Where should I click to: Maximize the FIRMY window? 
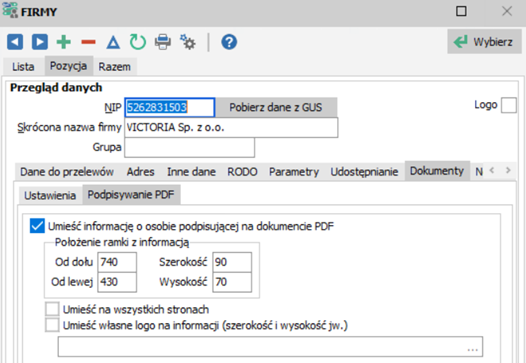pos(461,11)
